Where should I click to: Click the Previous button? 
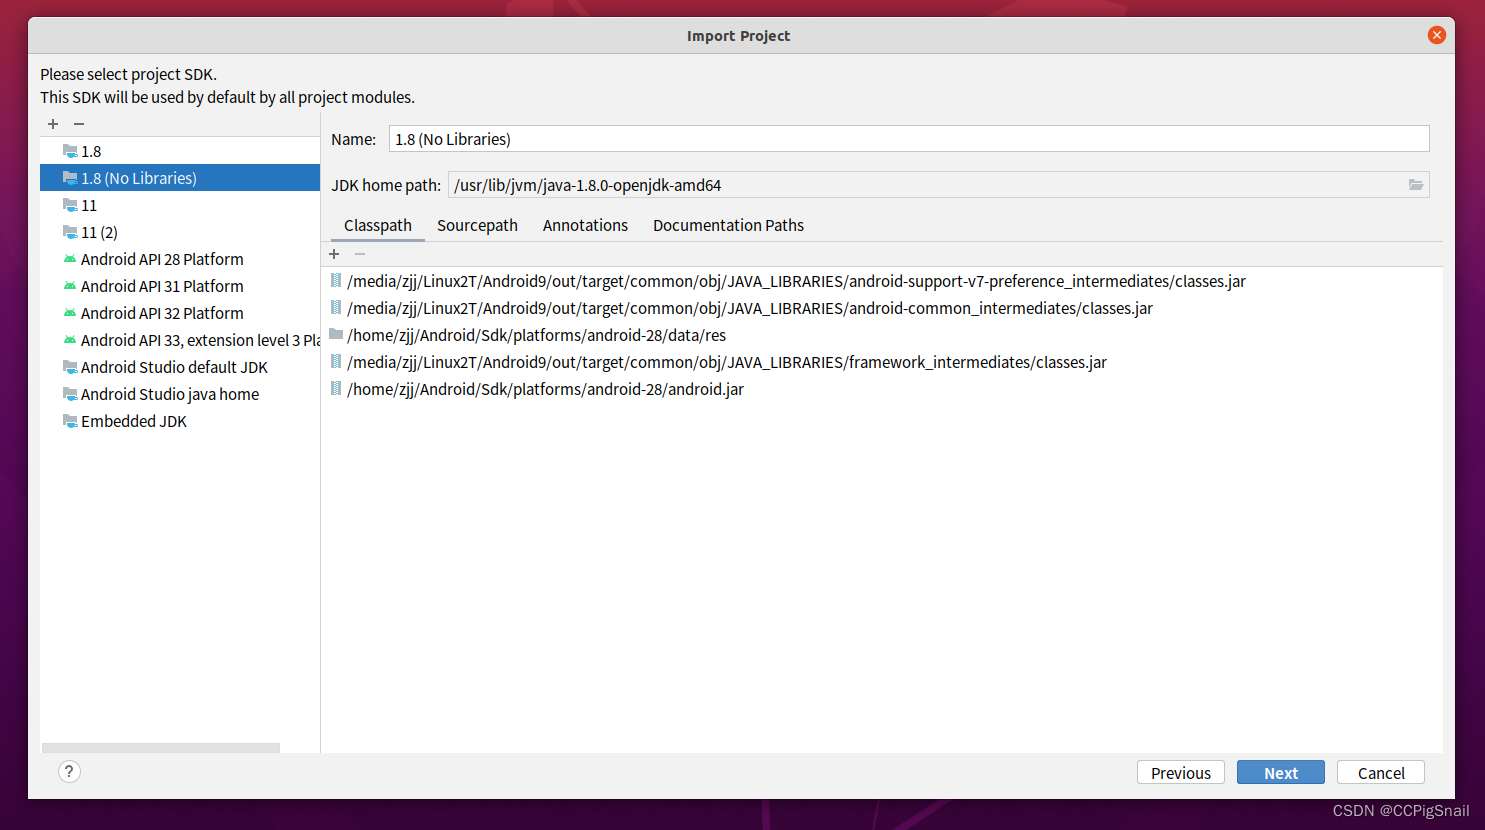click(x=1181, y=772)
